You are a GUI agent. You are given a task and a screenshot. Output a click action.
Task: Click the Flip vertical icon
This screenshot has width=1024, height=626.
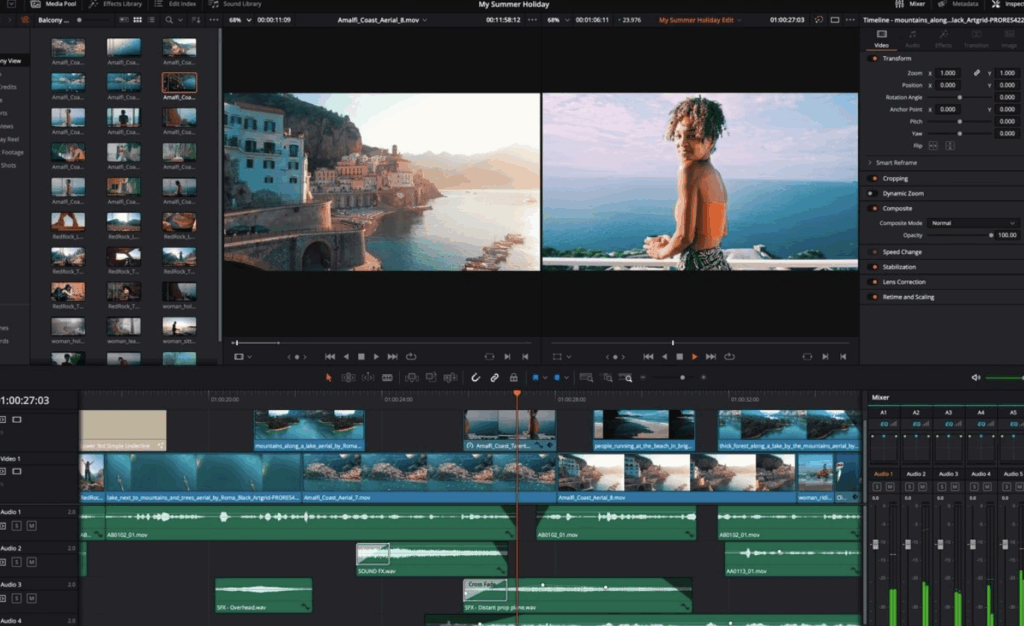coord(950,146)
